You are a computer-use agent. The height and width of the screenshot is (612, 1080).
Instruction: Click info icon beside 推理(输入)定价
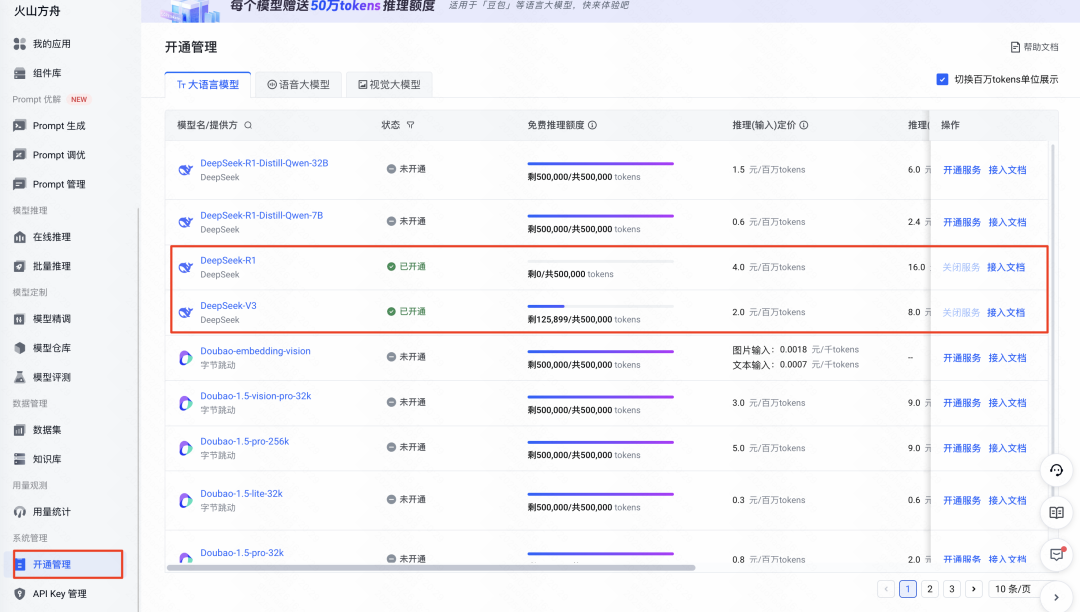[x=804, y=125]
